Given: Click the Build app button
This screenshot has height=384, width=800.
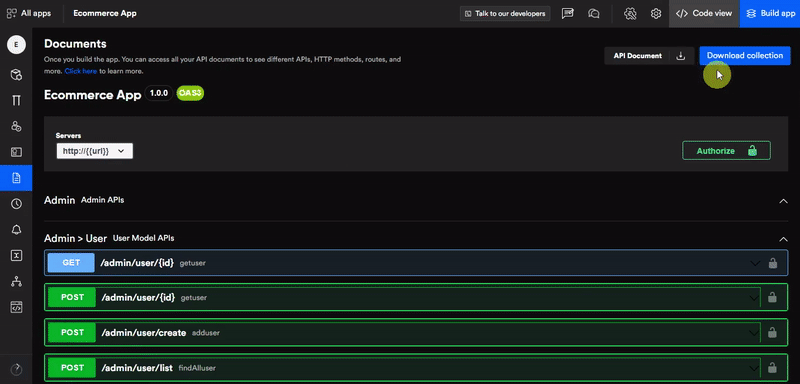Looking at the screenshot, I should [770, 14].
